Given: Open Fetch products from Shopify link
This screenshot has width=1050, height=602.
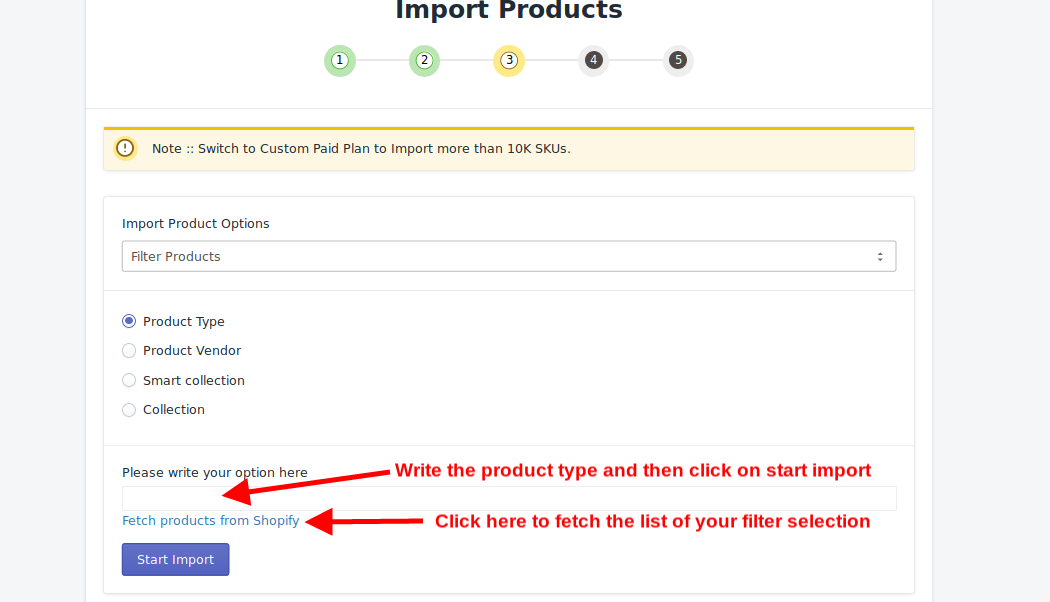Looking at the screenshot, I should (x=210, y=520).
